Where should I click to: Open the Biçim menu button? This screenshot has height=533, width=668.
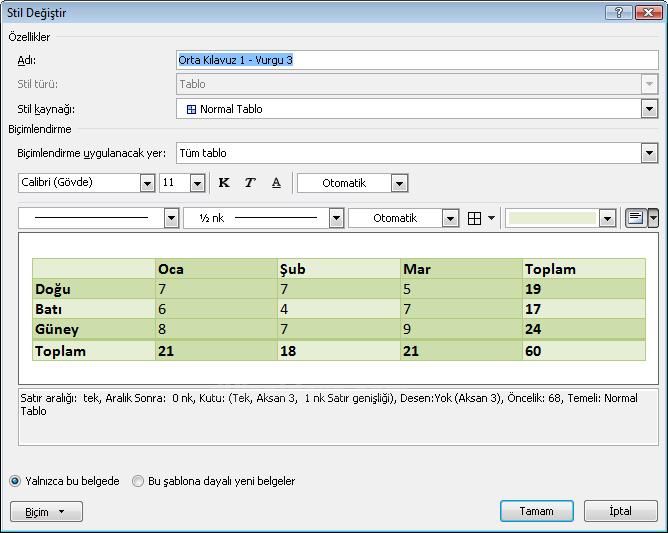pyautogui.click(x=46, y=512)
